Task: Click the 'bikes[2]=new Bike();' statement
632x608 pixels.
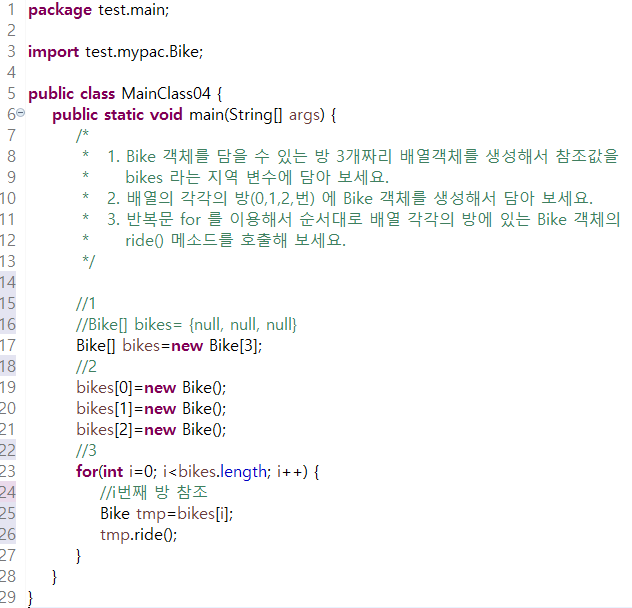Action: click(x=151, y=429)
